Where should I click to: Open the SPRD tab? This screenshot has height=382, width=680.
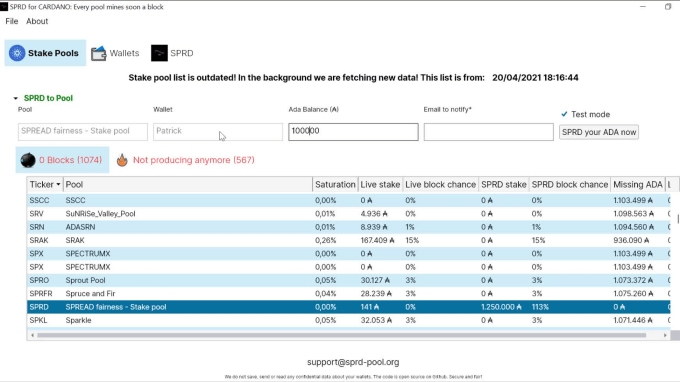172,53
